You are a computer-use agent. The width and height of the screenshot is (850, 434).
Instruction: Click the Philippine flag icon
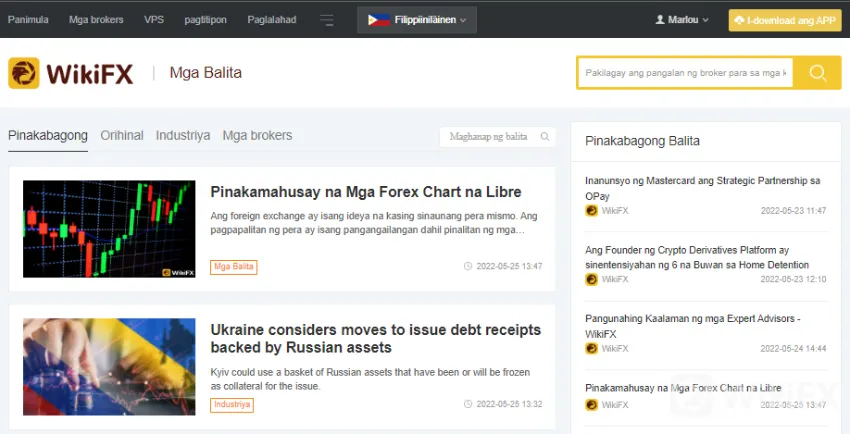click(x=378, y=20)
